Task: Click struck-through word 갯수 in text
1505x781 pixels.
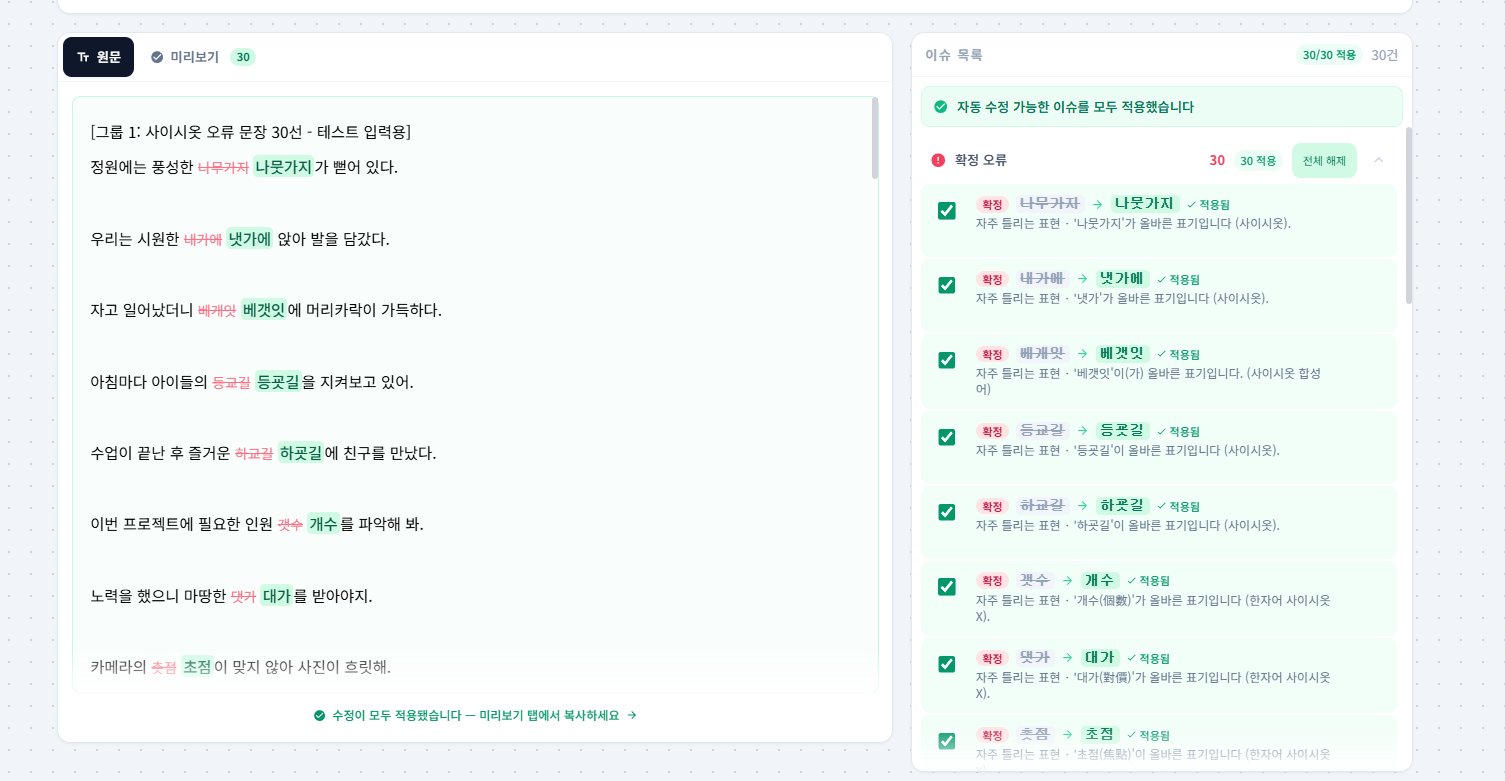Action: coord(290,525)
